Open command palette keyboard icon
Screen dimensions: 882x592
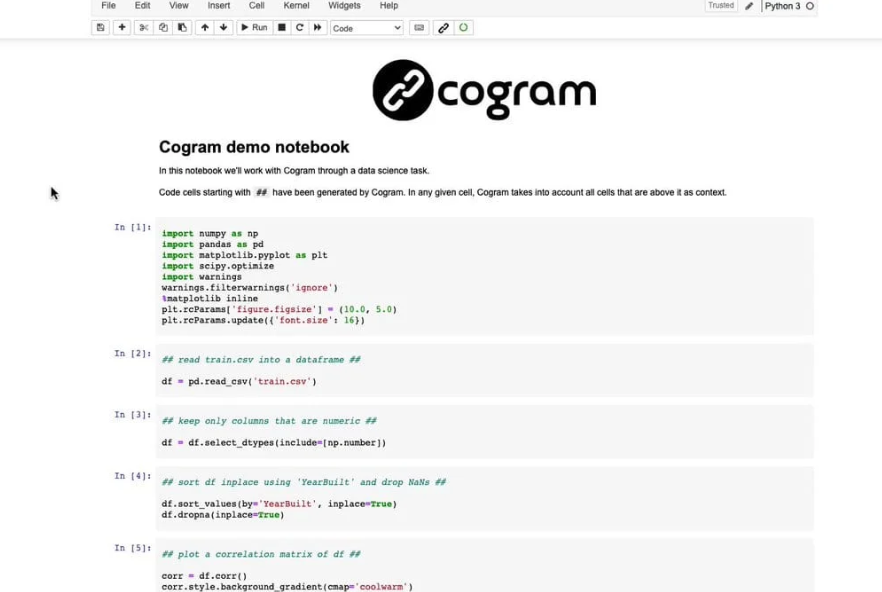tap(419, 28)
